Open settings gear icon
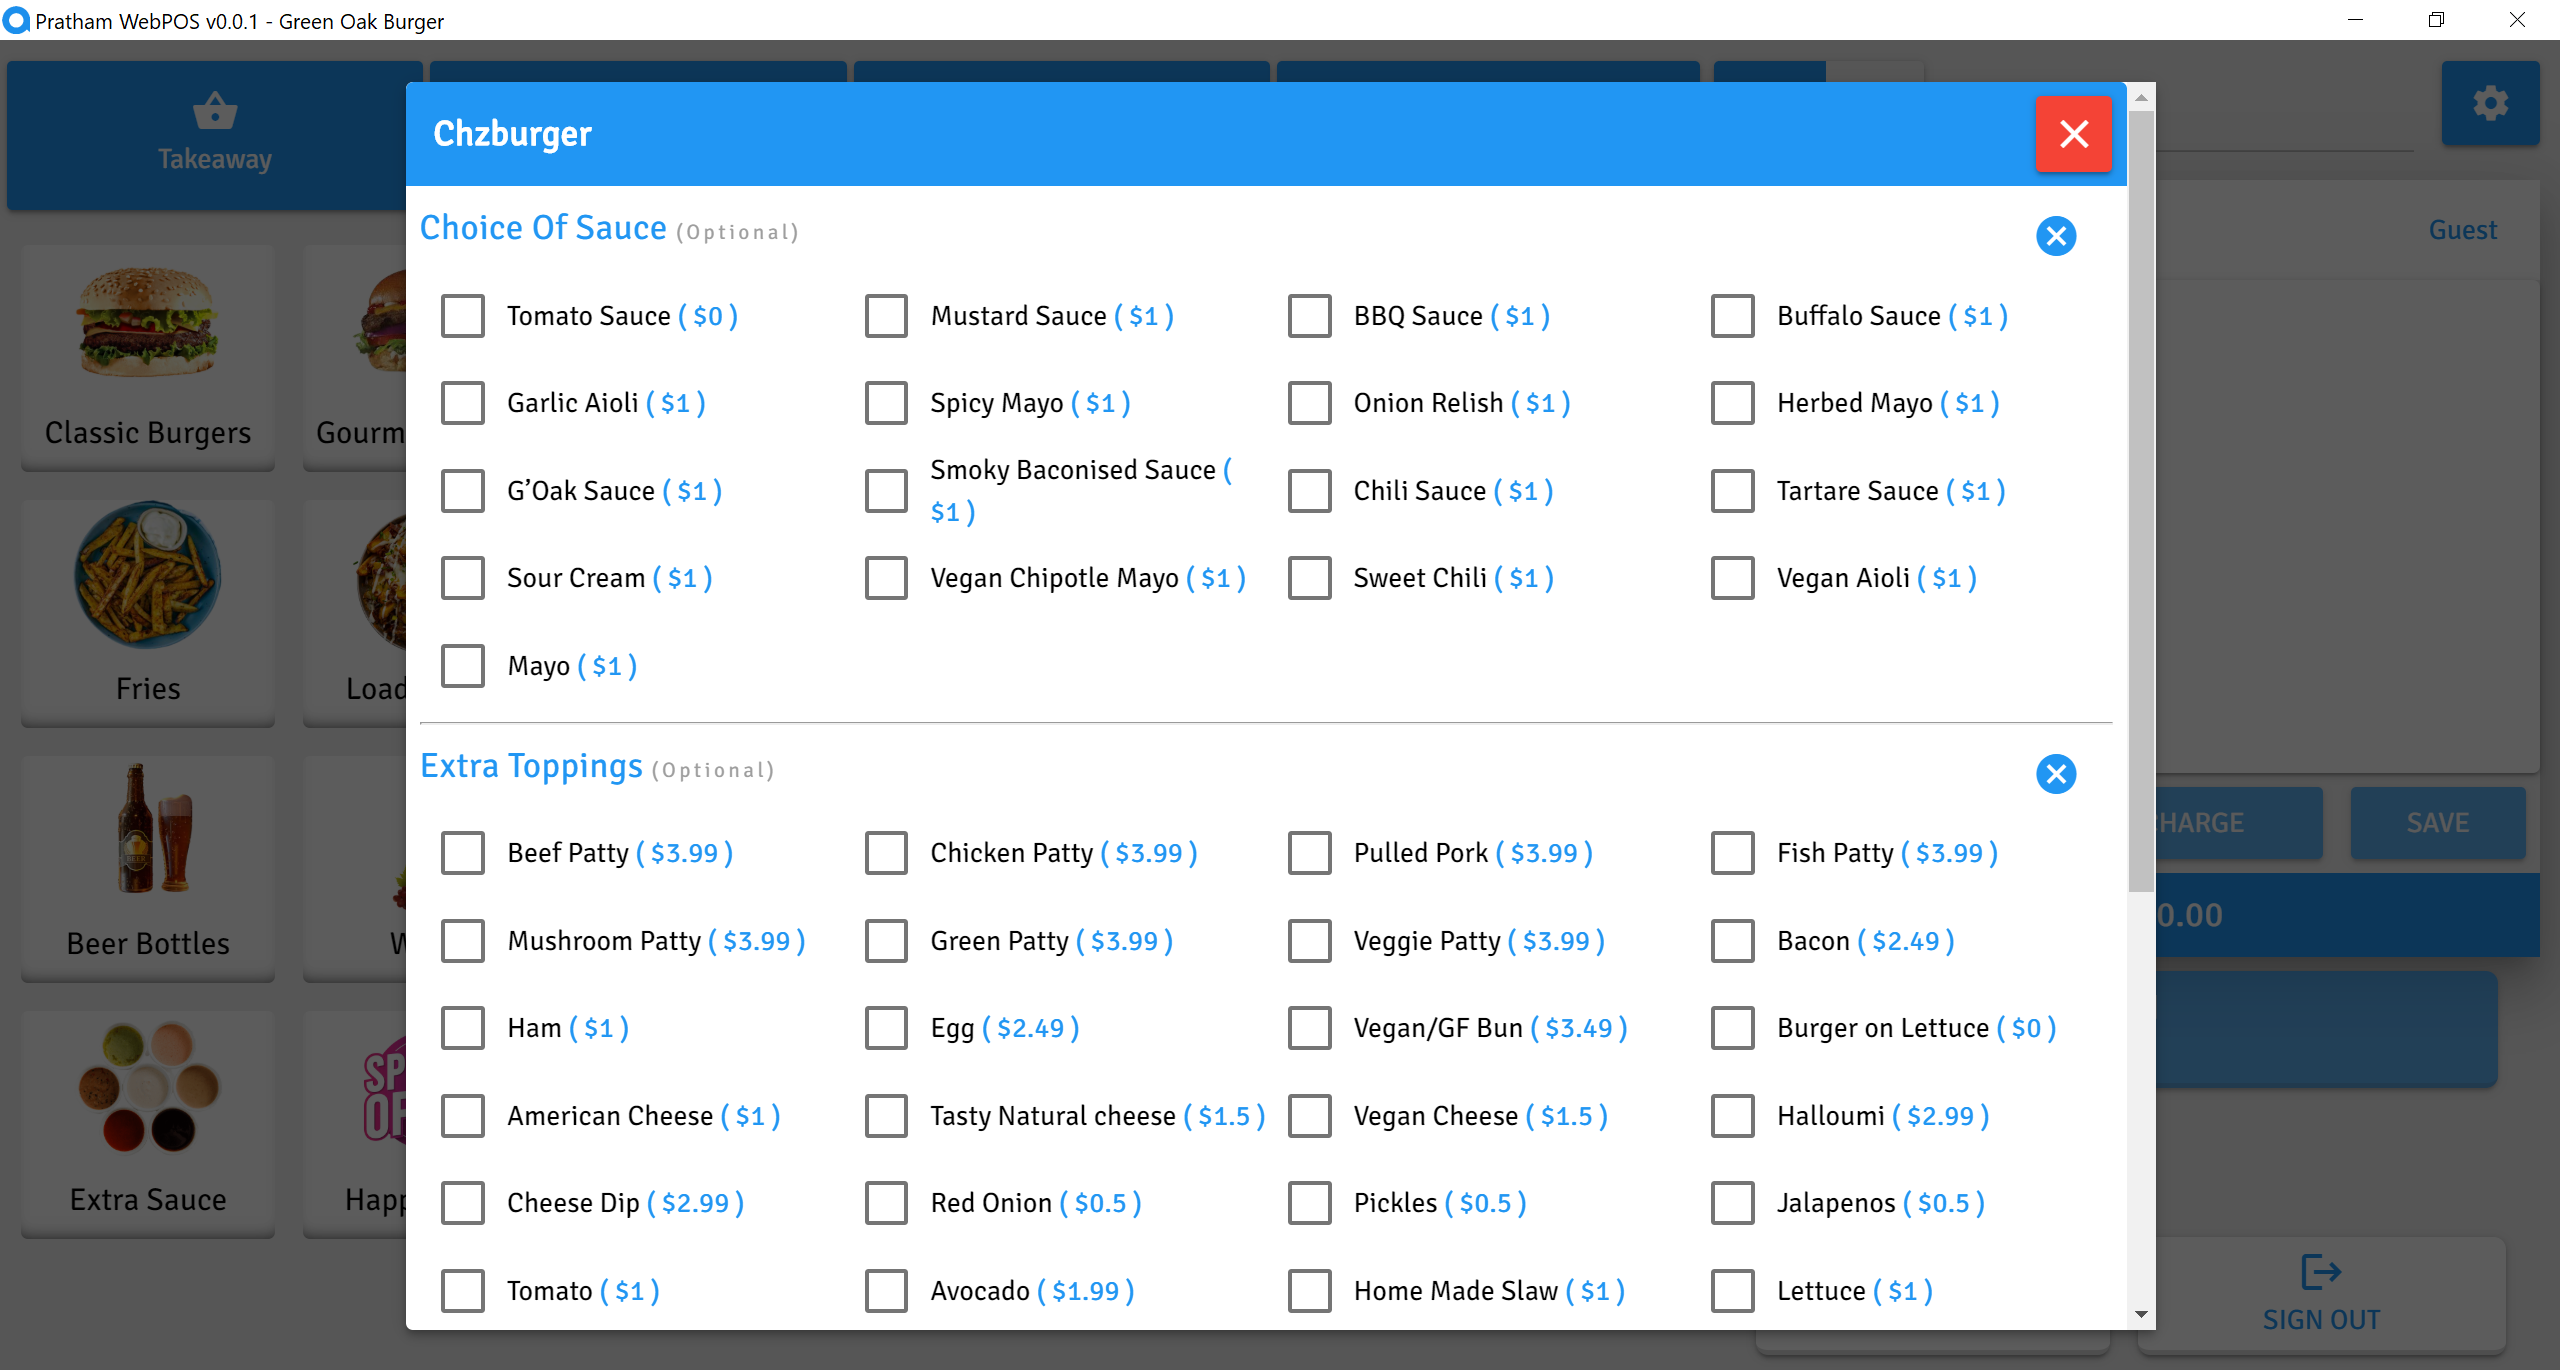The width and height of the screenshot is (2560, 1370). point(2490,103)
